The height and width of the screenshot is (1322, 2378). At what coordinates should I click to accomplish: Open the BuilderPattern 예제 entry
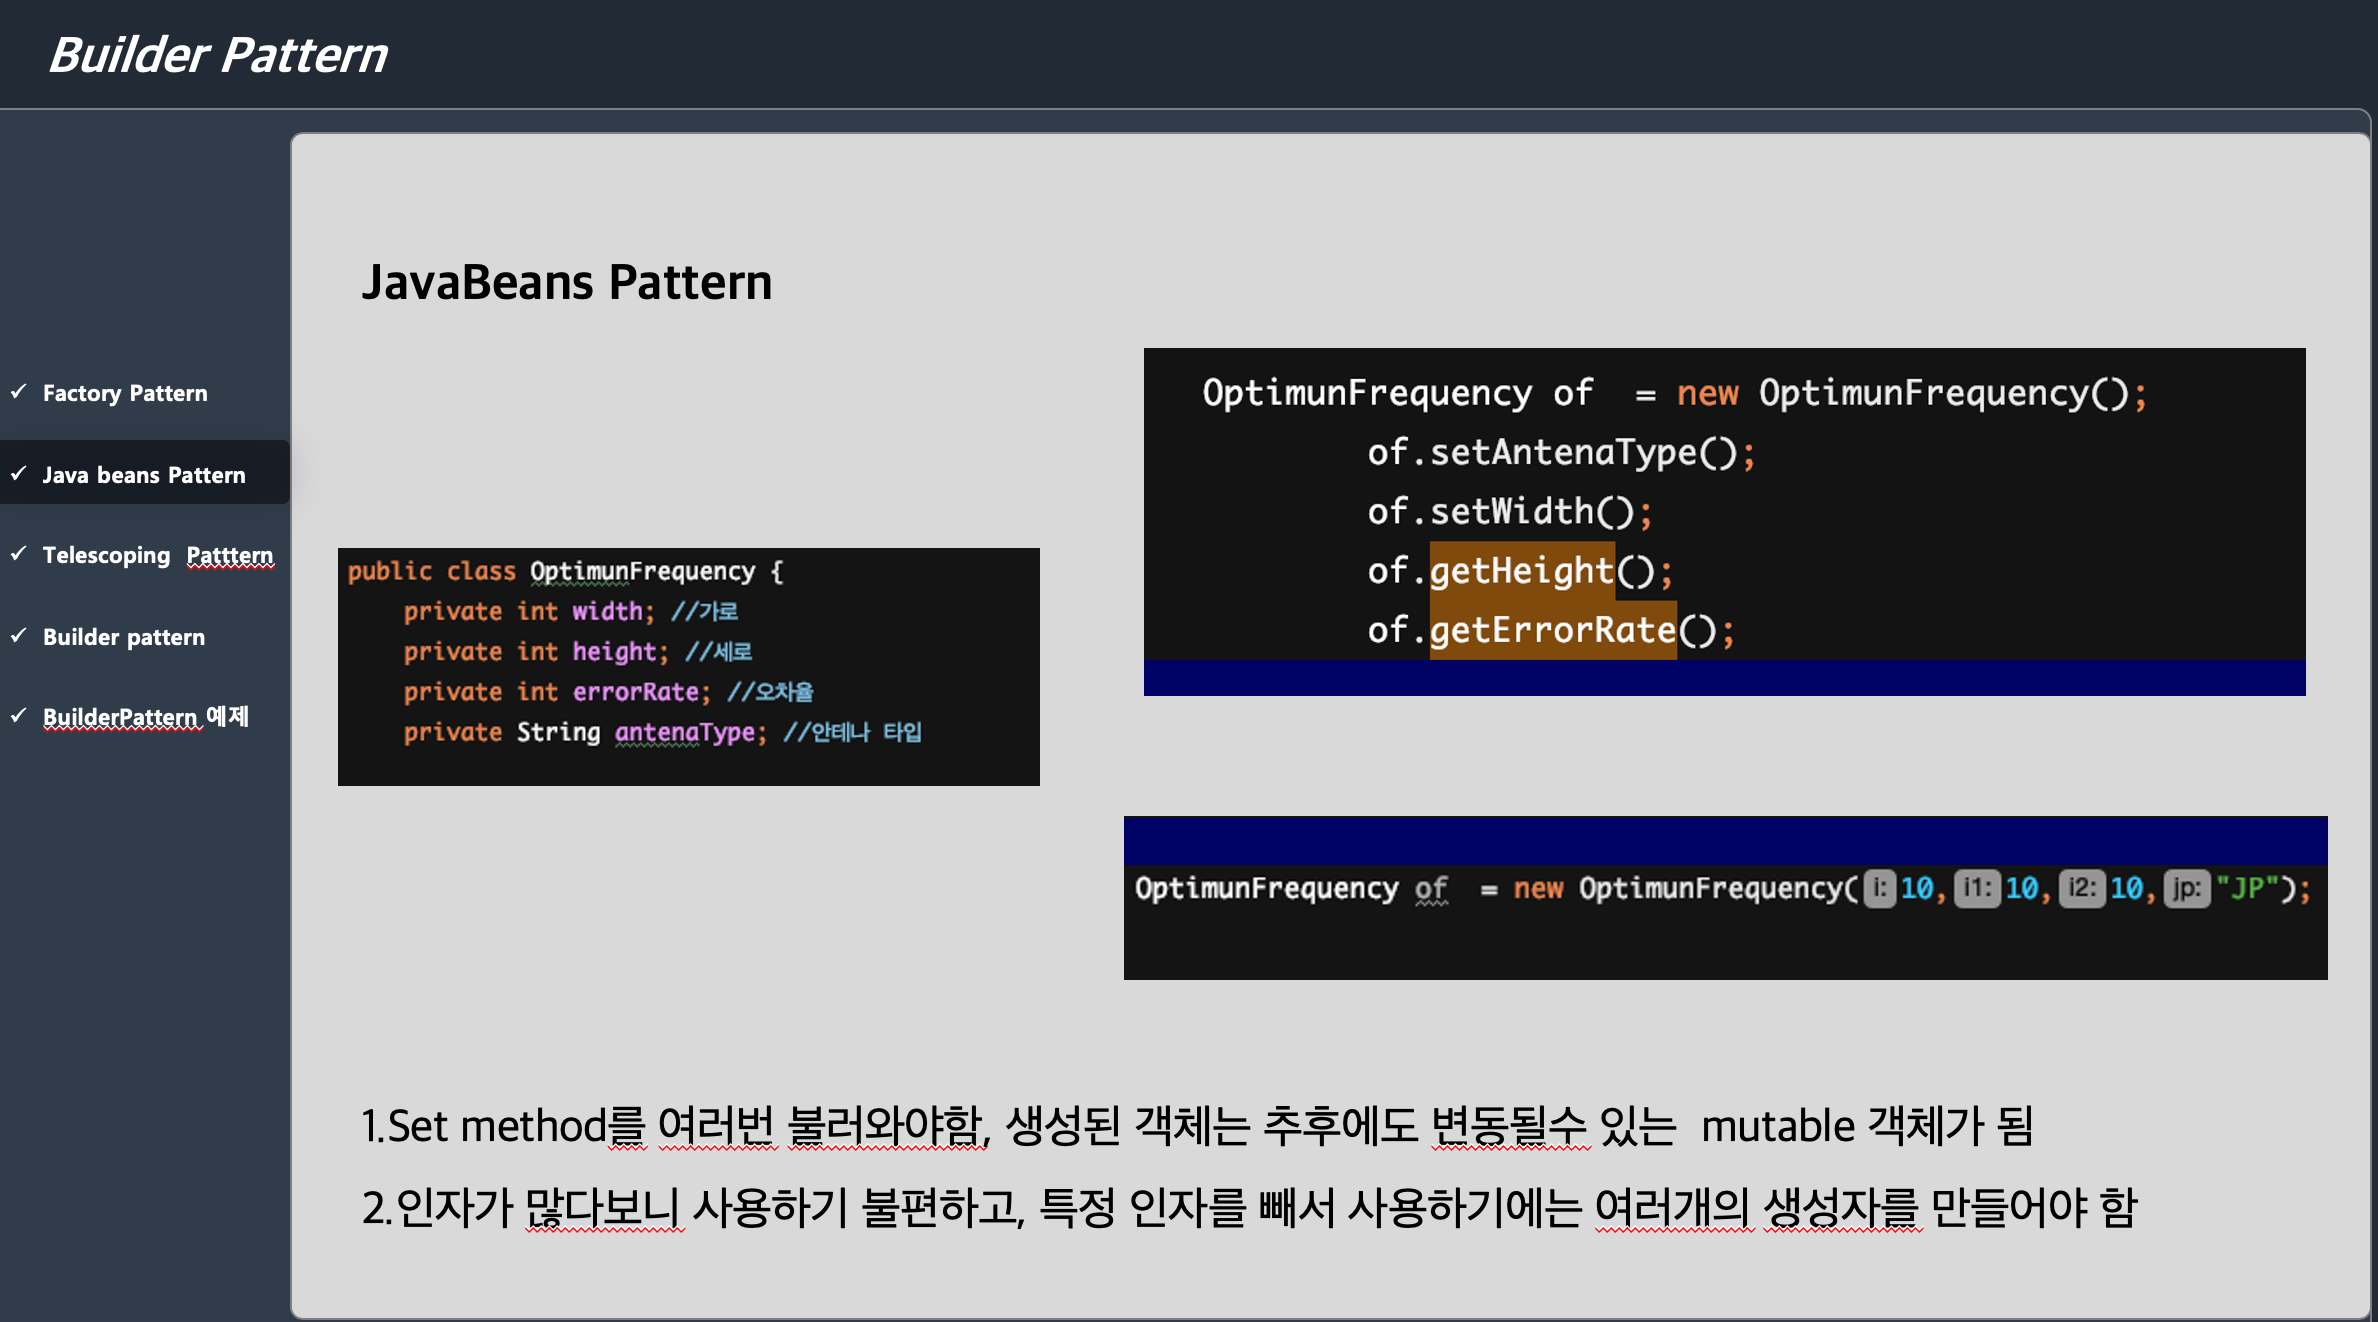click(145, 717)
